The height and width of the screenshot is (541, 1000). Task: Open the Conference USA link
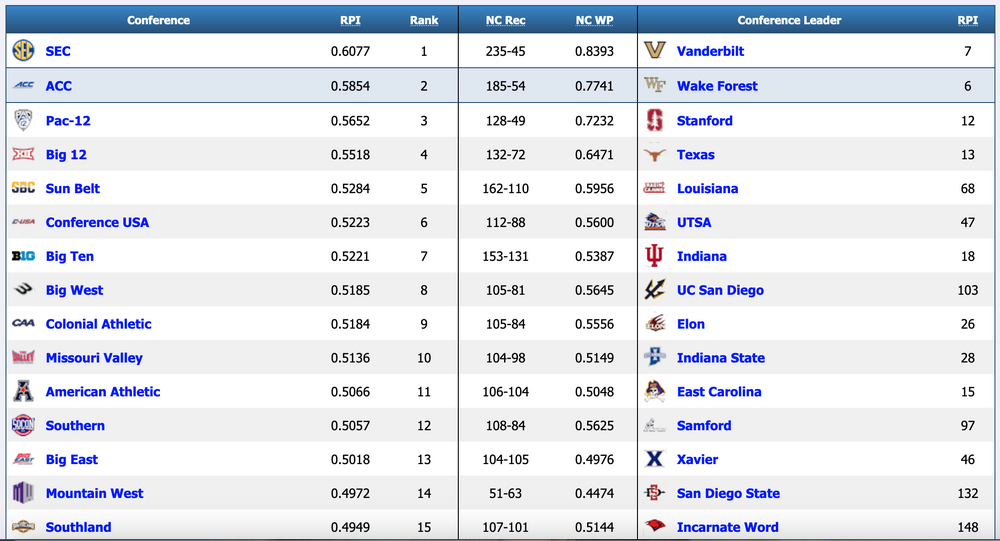pyautogui.click(x=97, y=223)
